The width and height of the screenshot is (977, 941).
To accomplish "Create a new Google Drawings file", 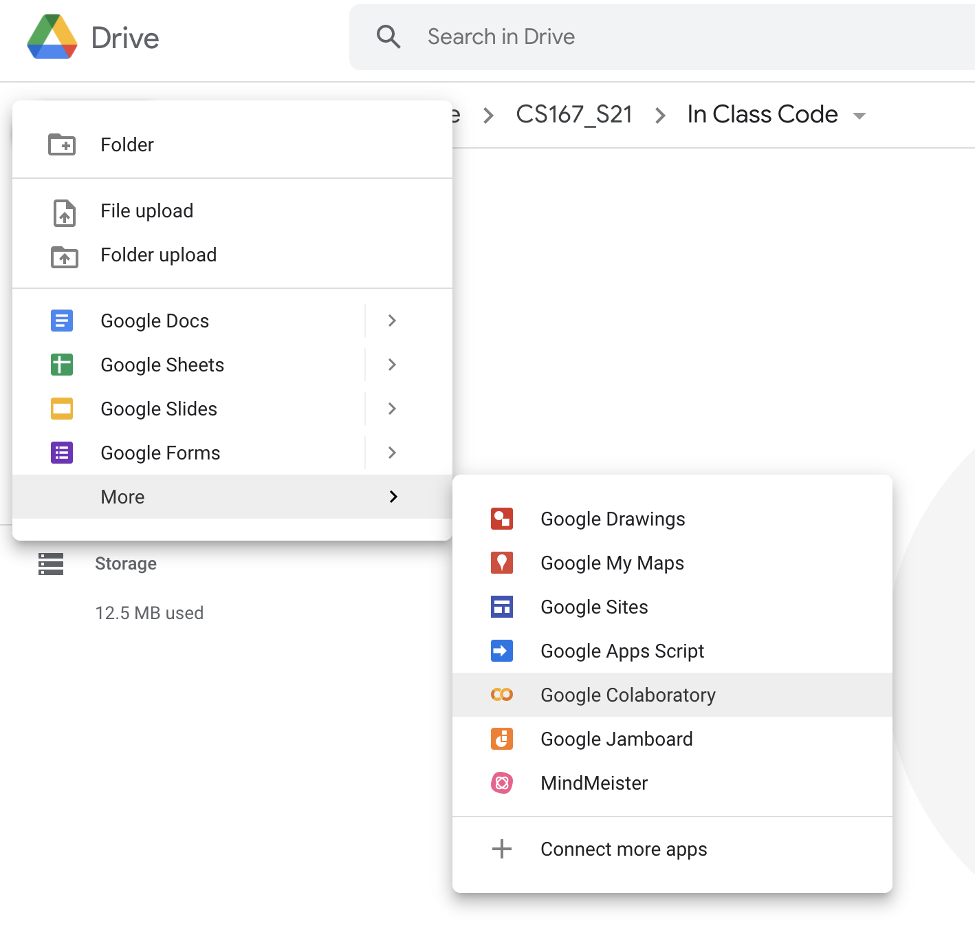I will [x=672, y=519].
